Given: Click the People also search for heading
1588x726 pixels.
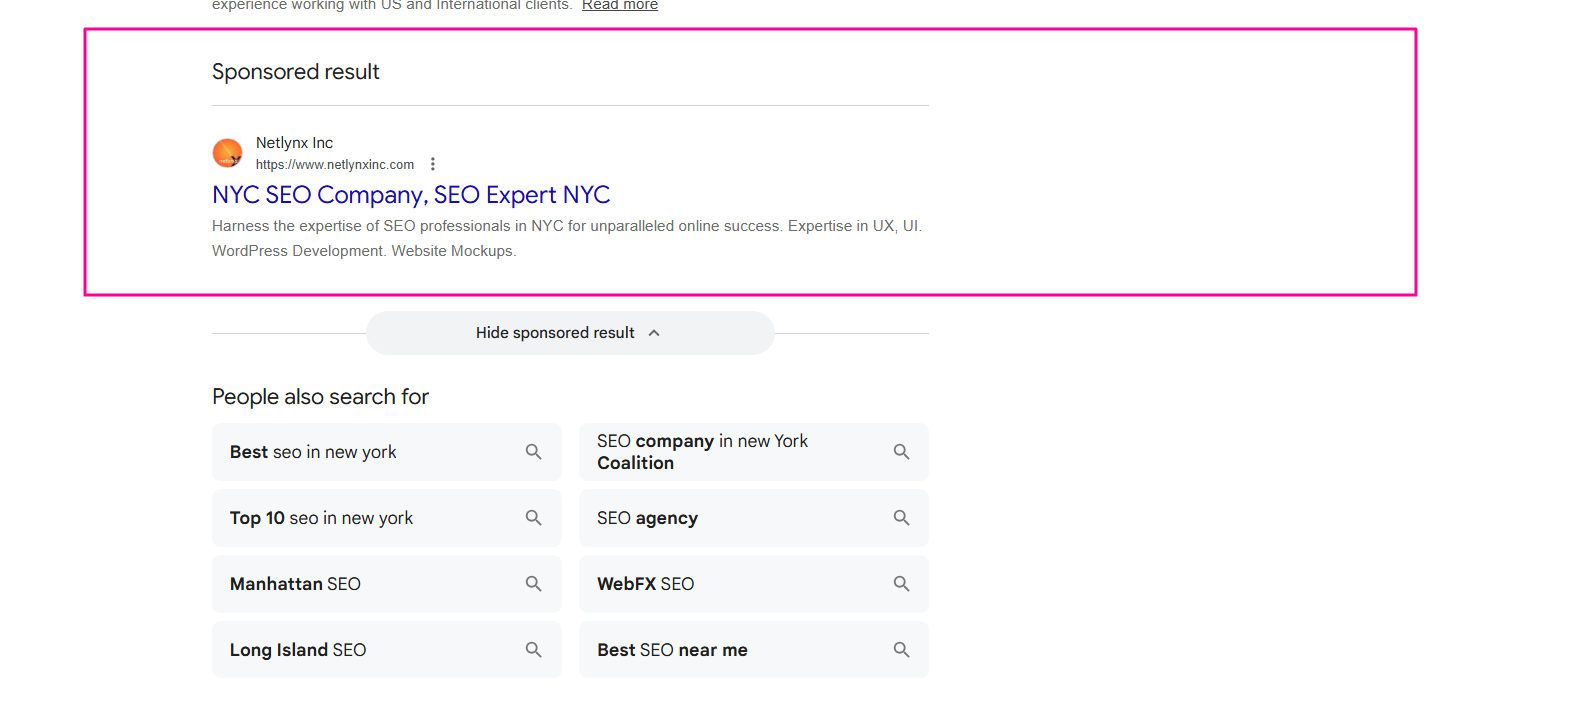Looking at the screenshot, I should [320, 397].
